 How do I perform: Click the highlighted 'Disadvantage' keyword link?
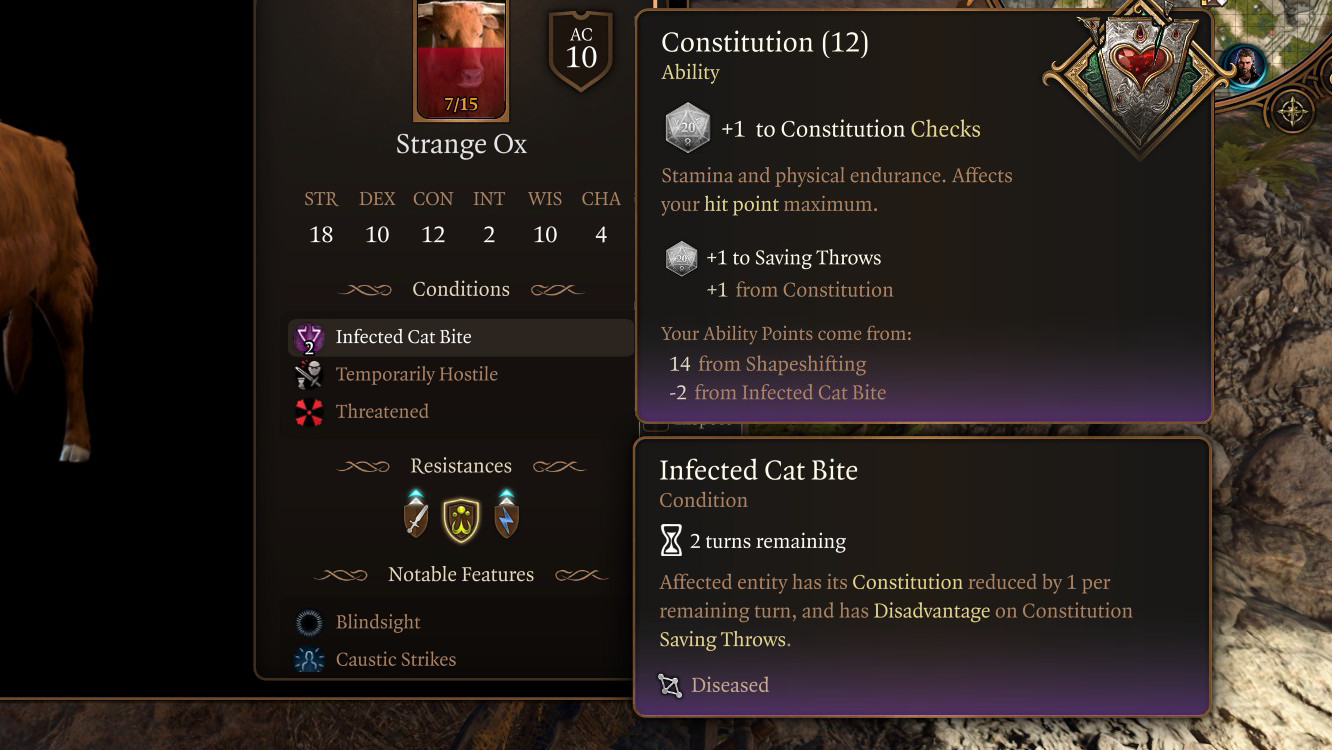point(931,611)
